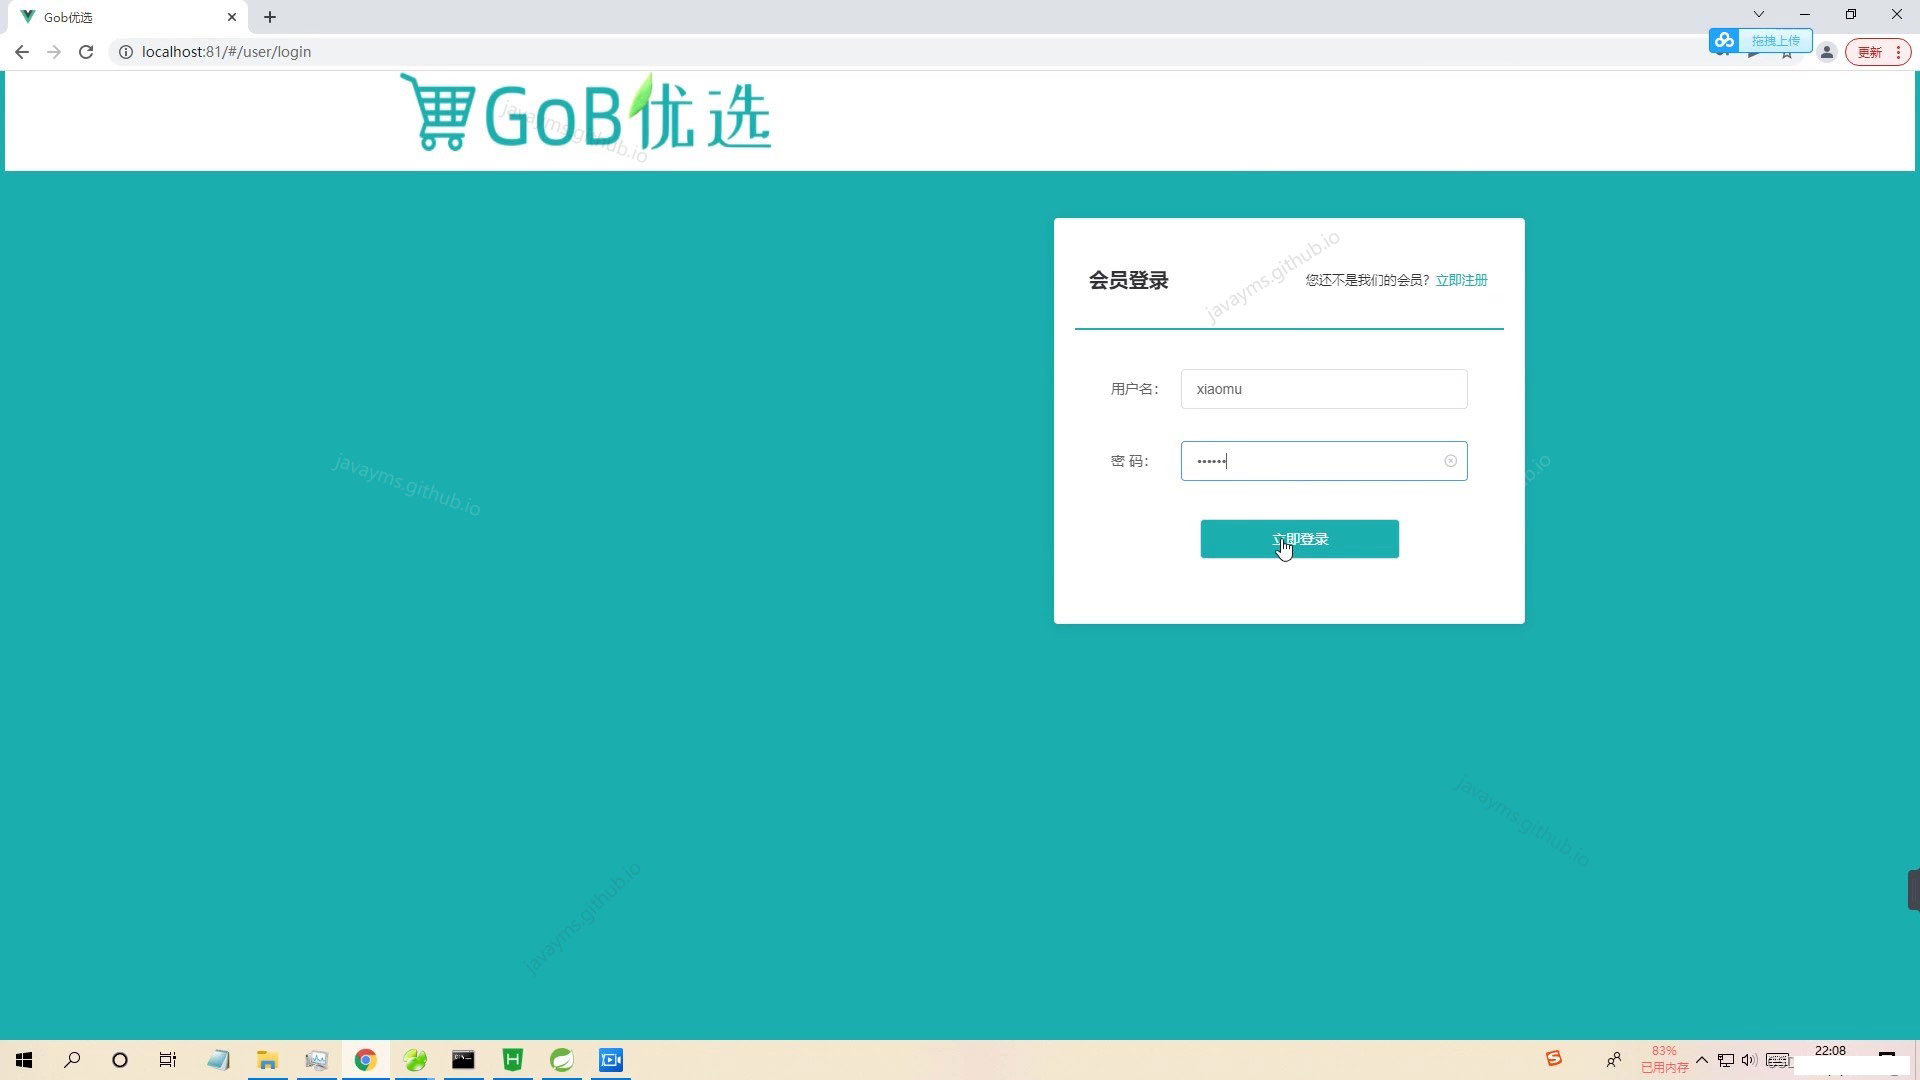The width and height of the screenshot is (1920, 1080).
Task: Open the green leaf browser taskbar icon
Action: (x=415, y=1060)
